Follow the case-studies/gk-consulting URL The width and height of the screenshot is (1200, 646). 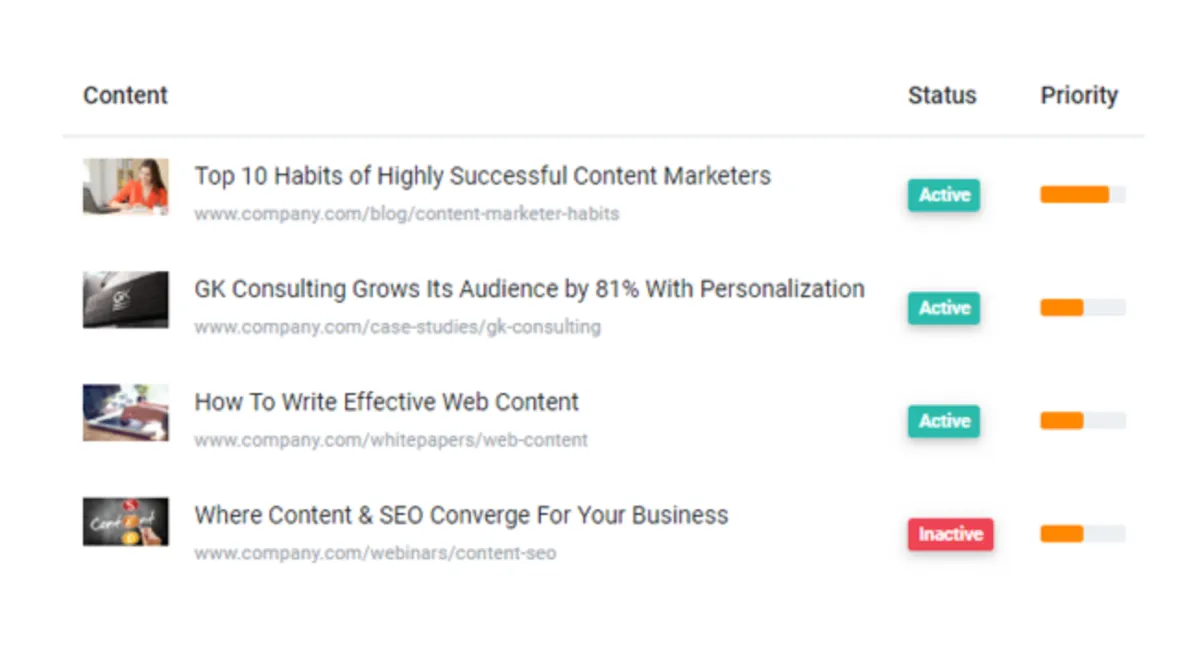[397, 327]
